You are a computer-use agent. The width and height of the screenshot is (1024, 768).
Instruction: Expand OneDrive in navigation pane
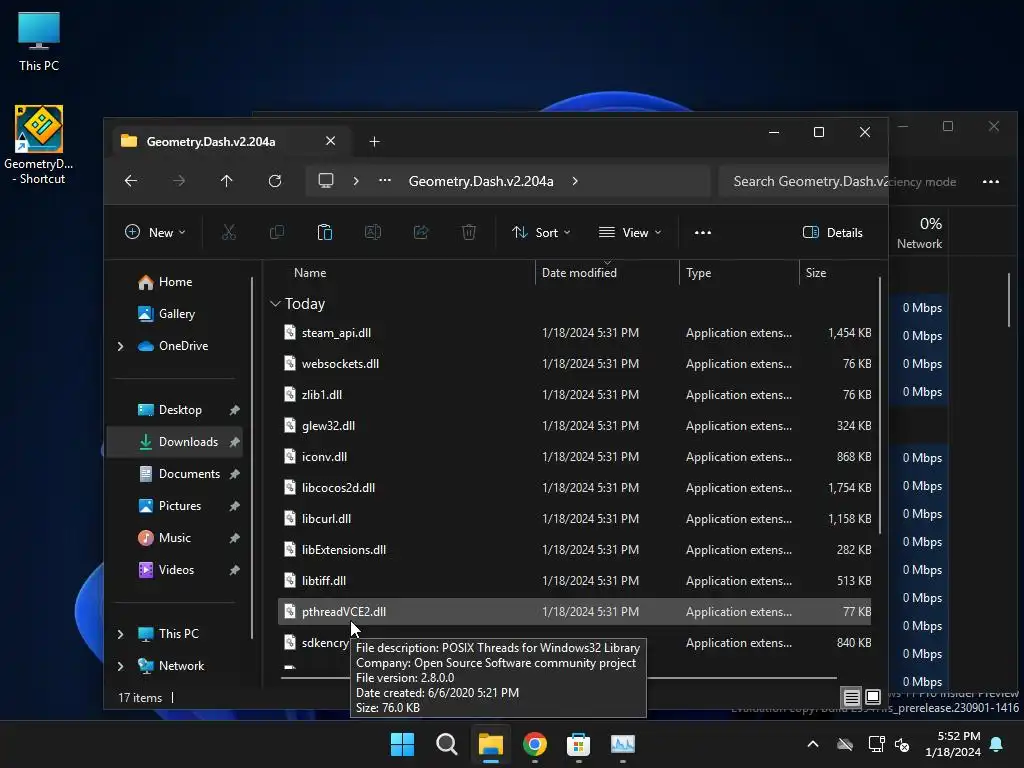coord(120,346)
